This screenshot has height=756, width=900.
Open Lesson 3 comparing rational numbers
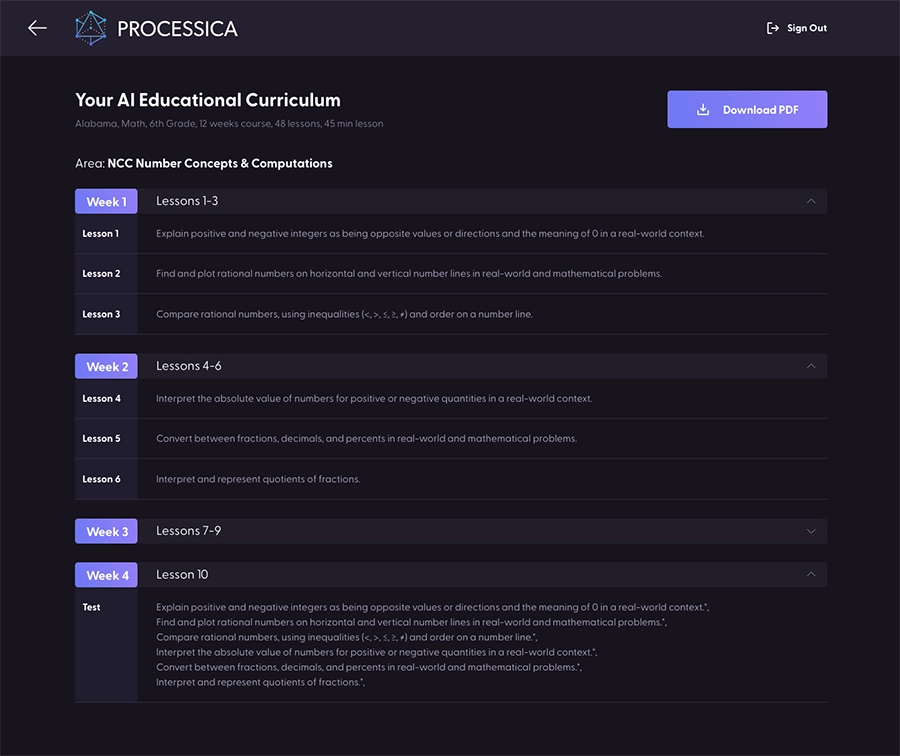pyautogui.click(x=344, y=314)
